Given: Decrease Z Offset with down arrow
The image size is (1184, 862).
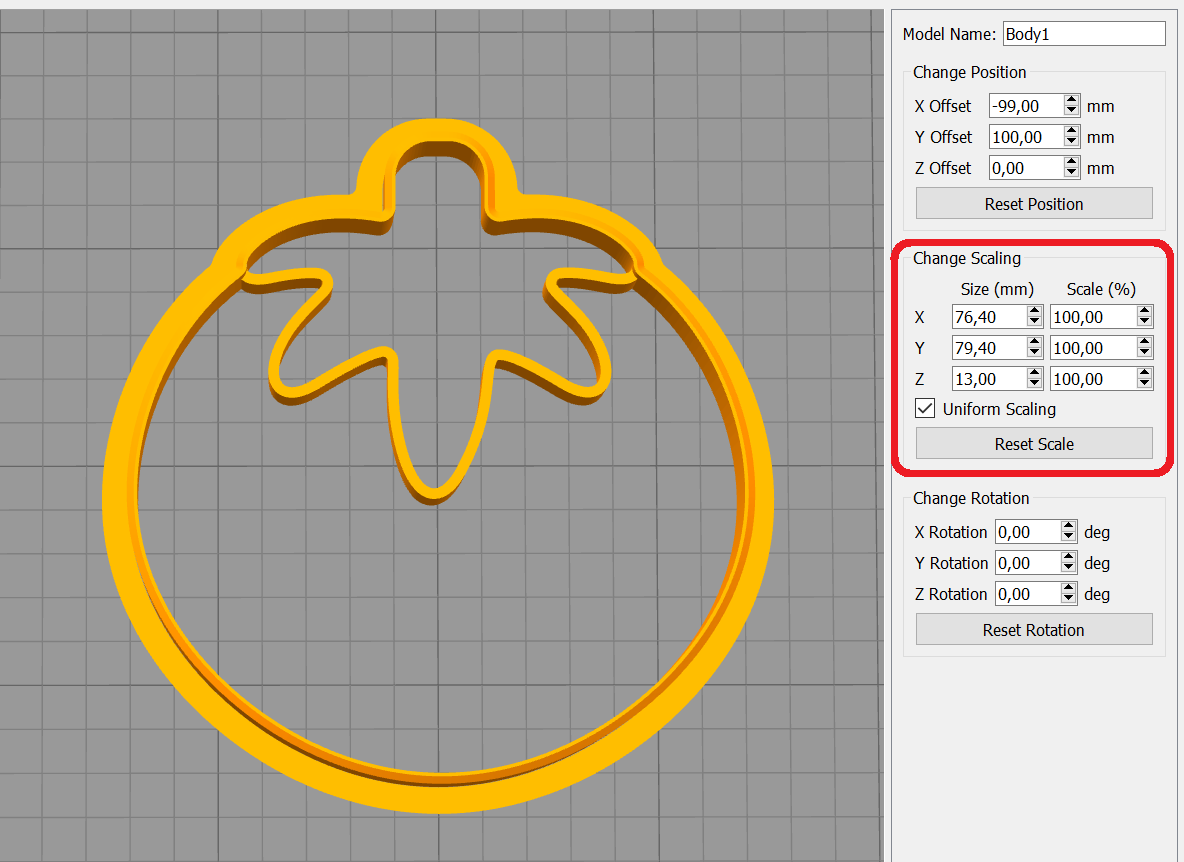Looking at the screenshot, I should (1071, 173).
